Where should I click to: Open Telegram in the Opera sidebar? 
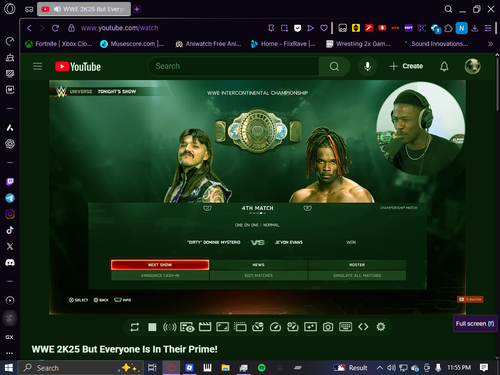point(10,198)
